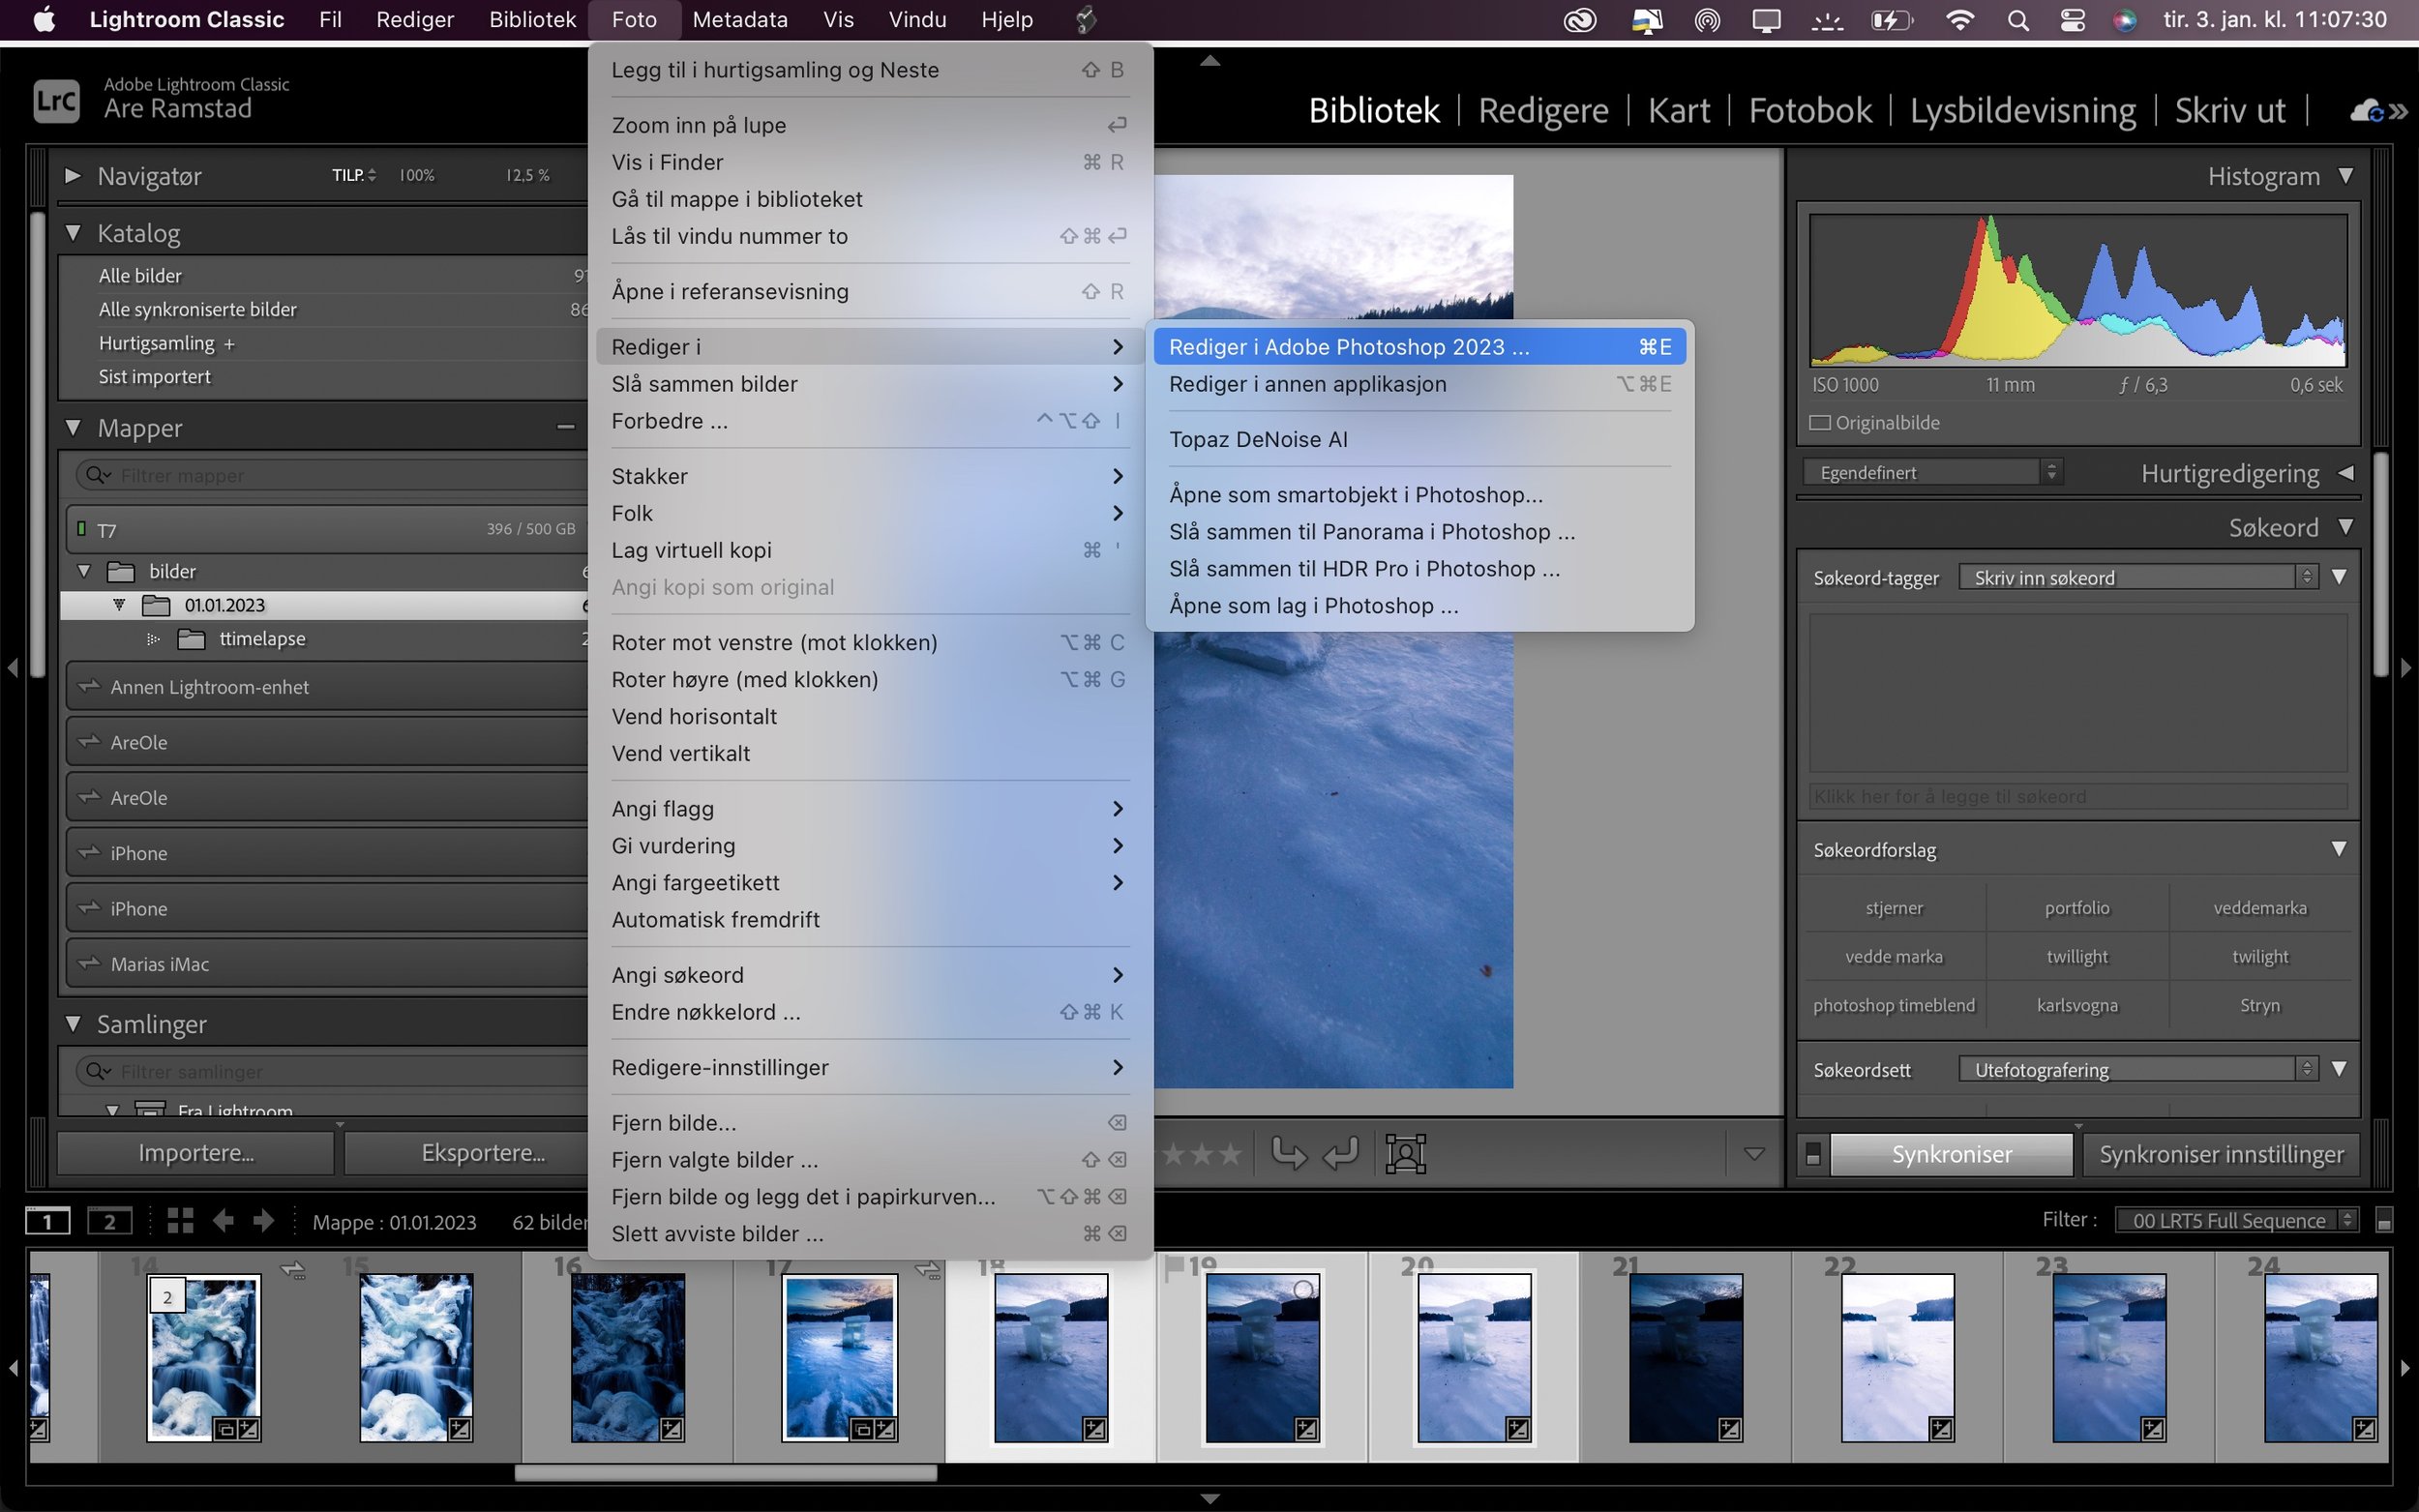Switch to the Redigere module
Viewport: 2419px width, 1512px height.
pos(1543,110)
